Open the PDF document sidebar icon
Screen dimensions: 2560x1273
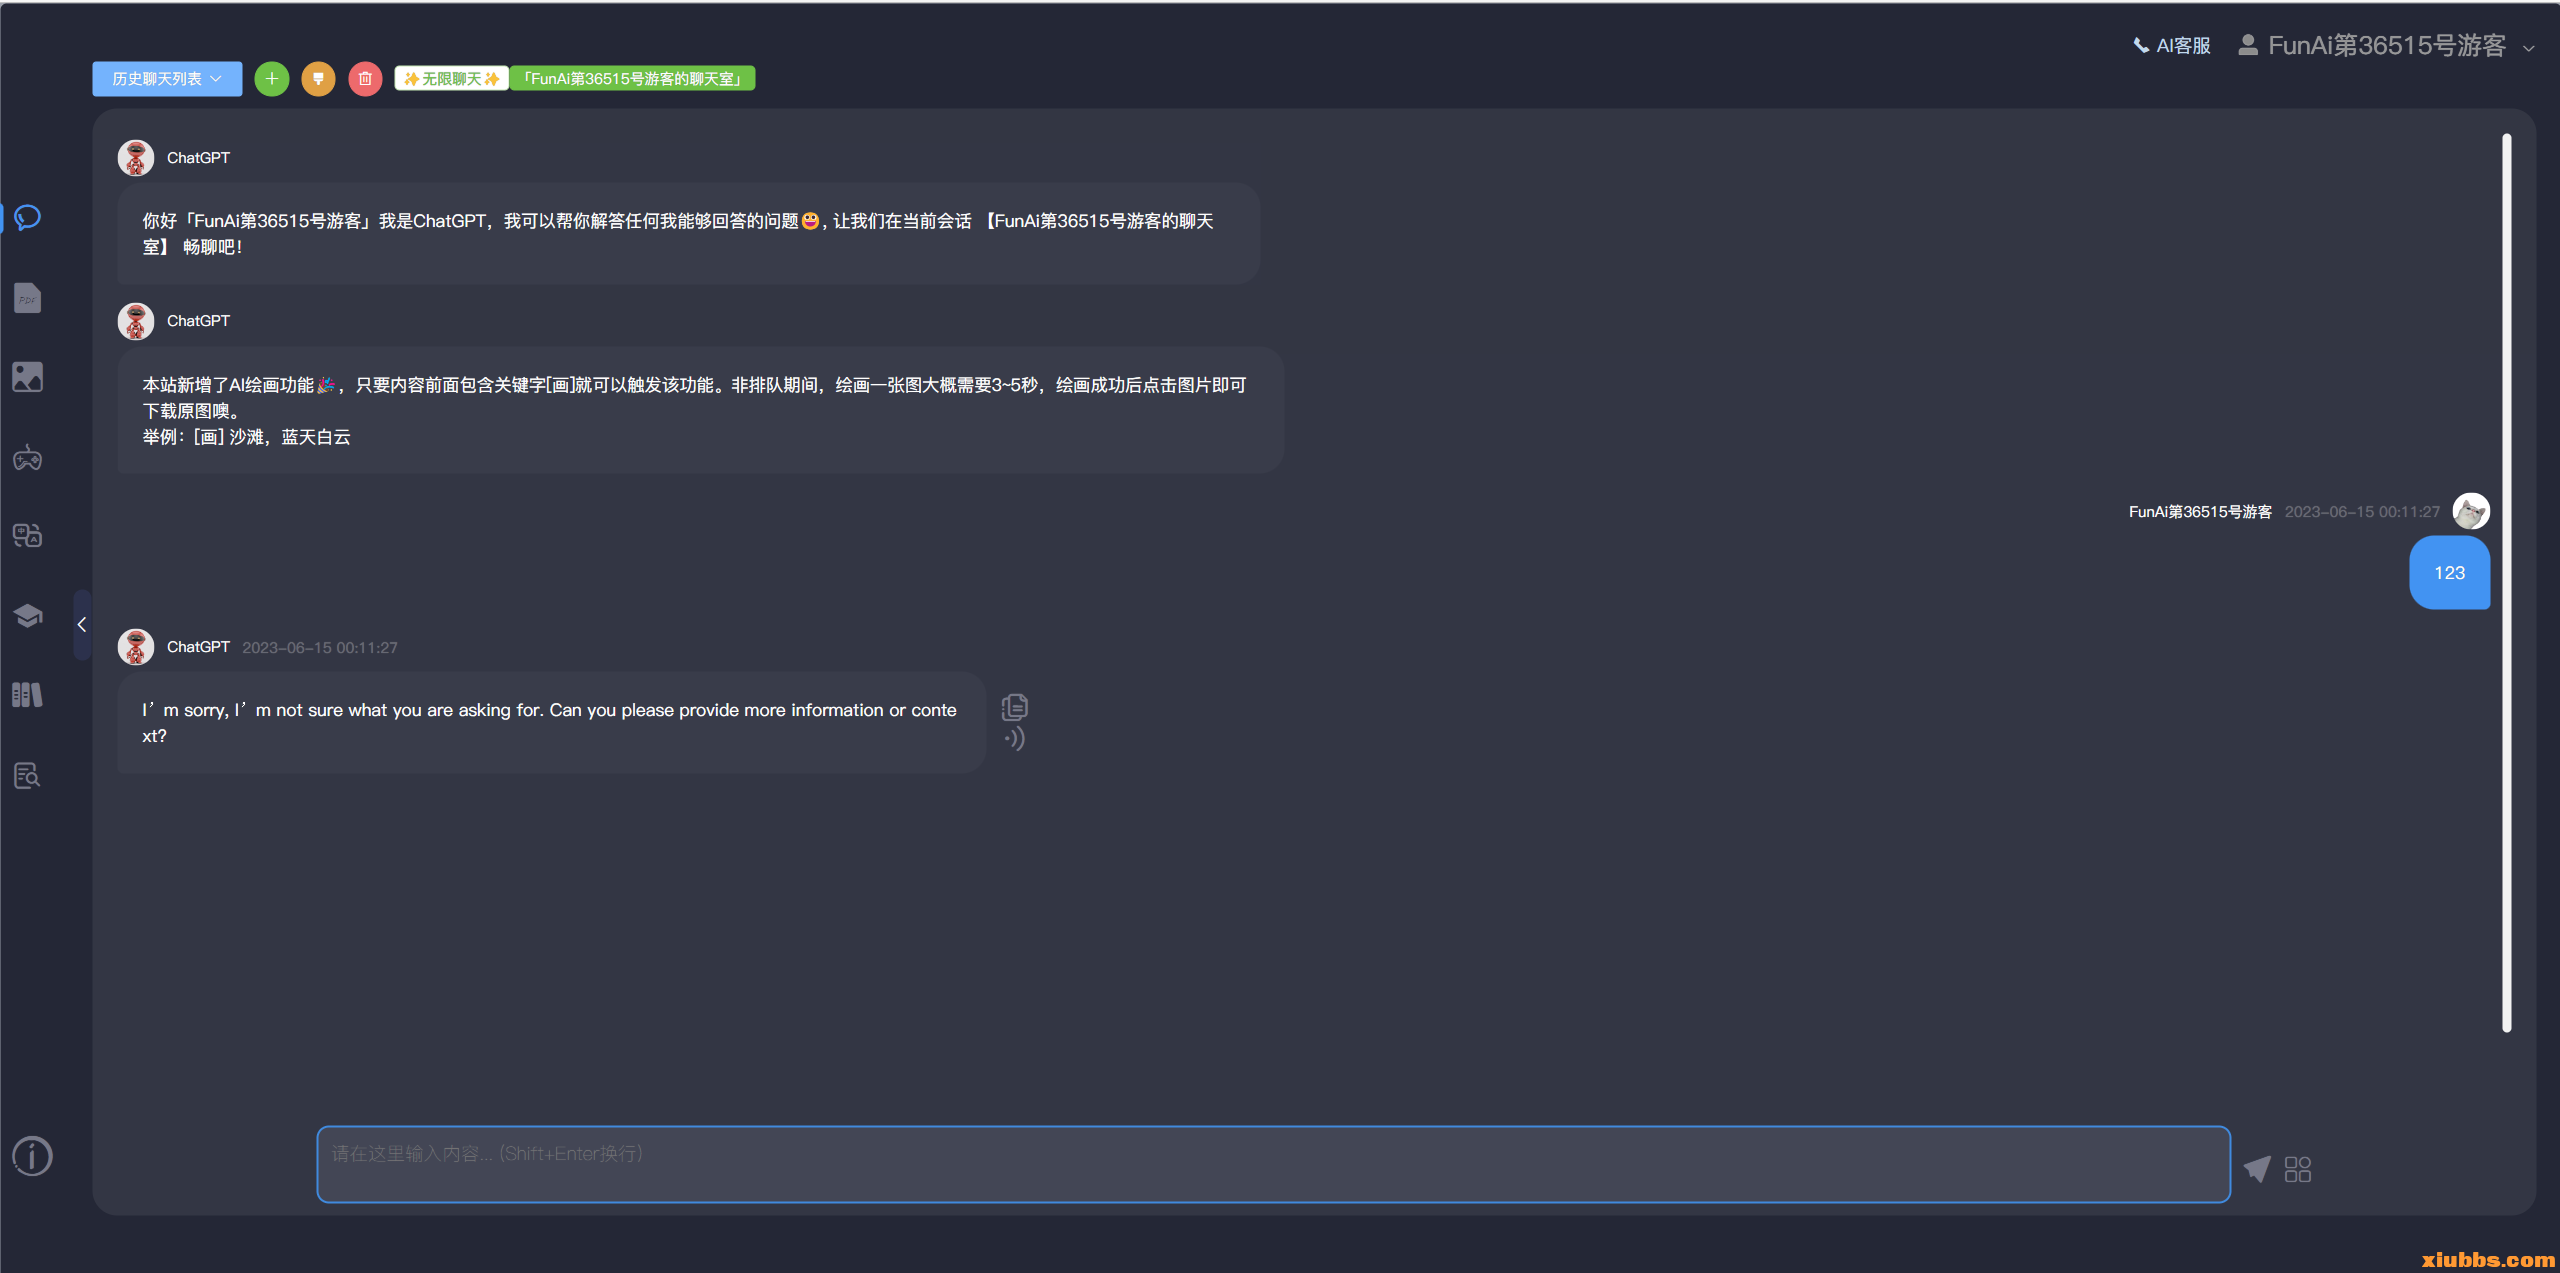click(x=28, y=298)
